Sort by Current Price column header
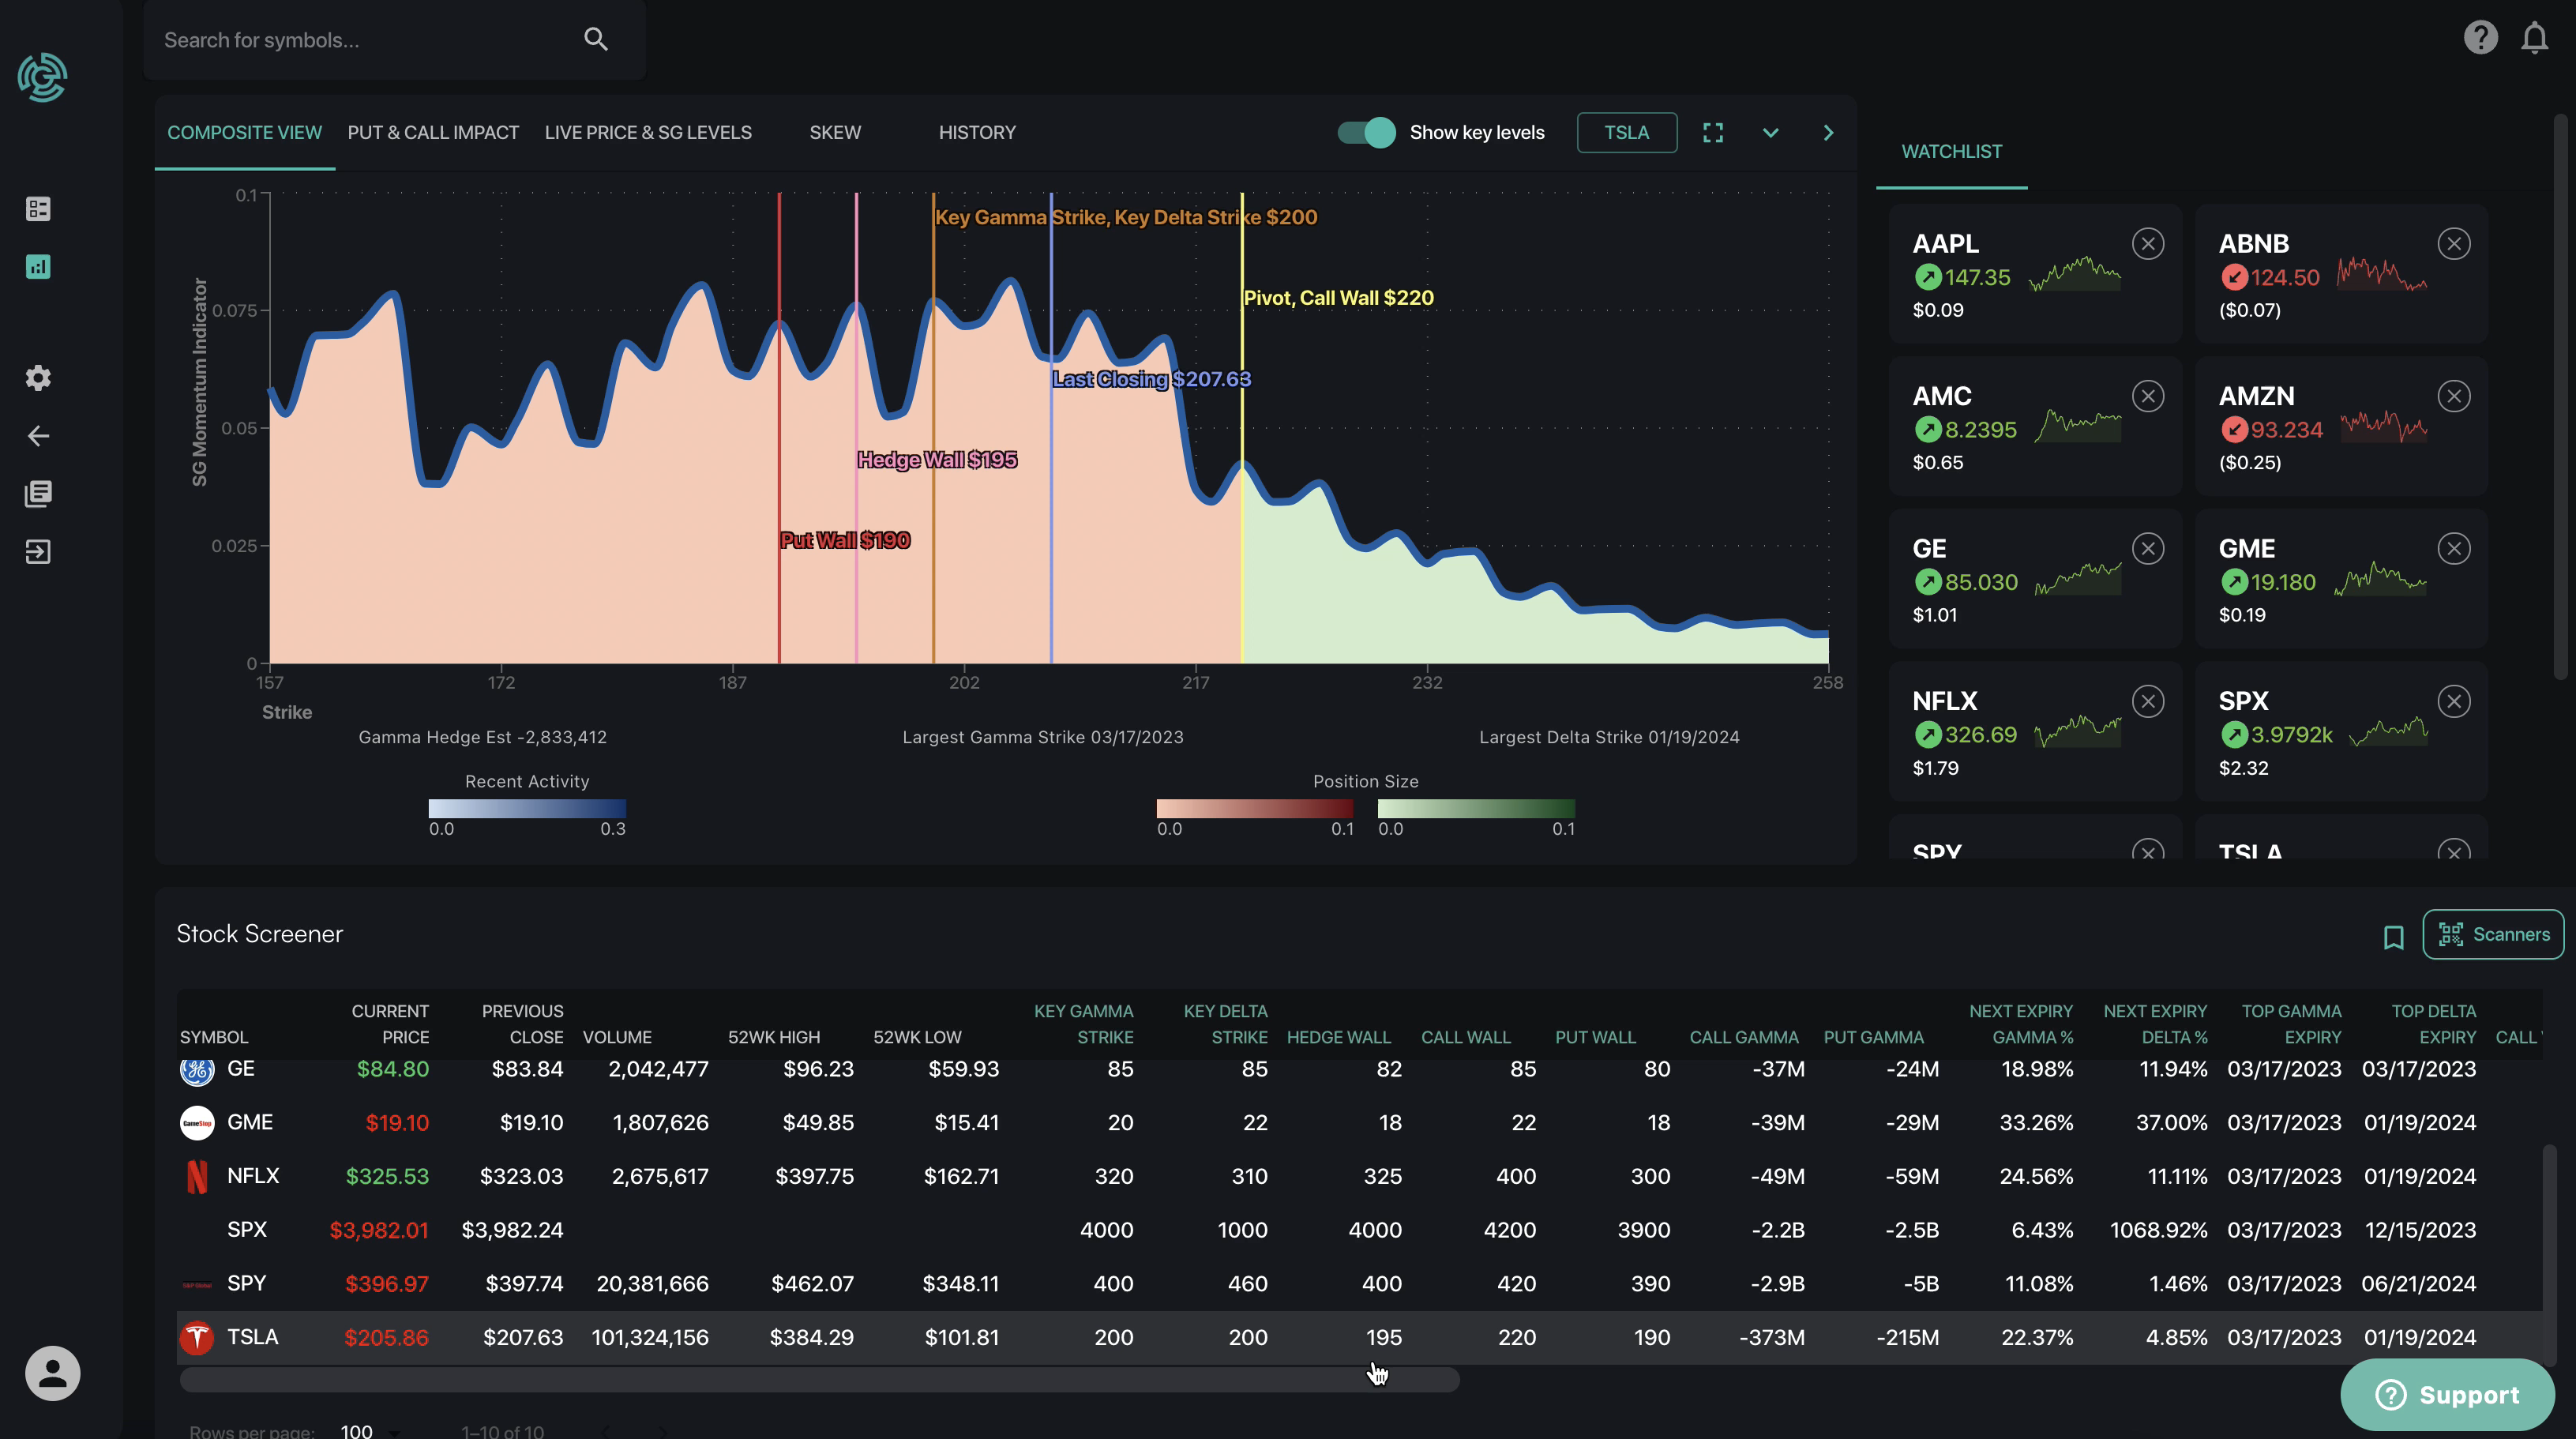 390,1024
